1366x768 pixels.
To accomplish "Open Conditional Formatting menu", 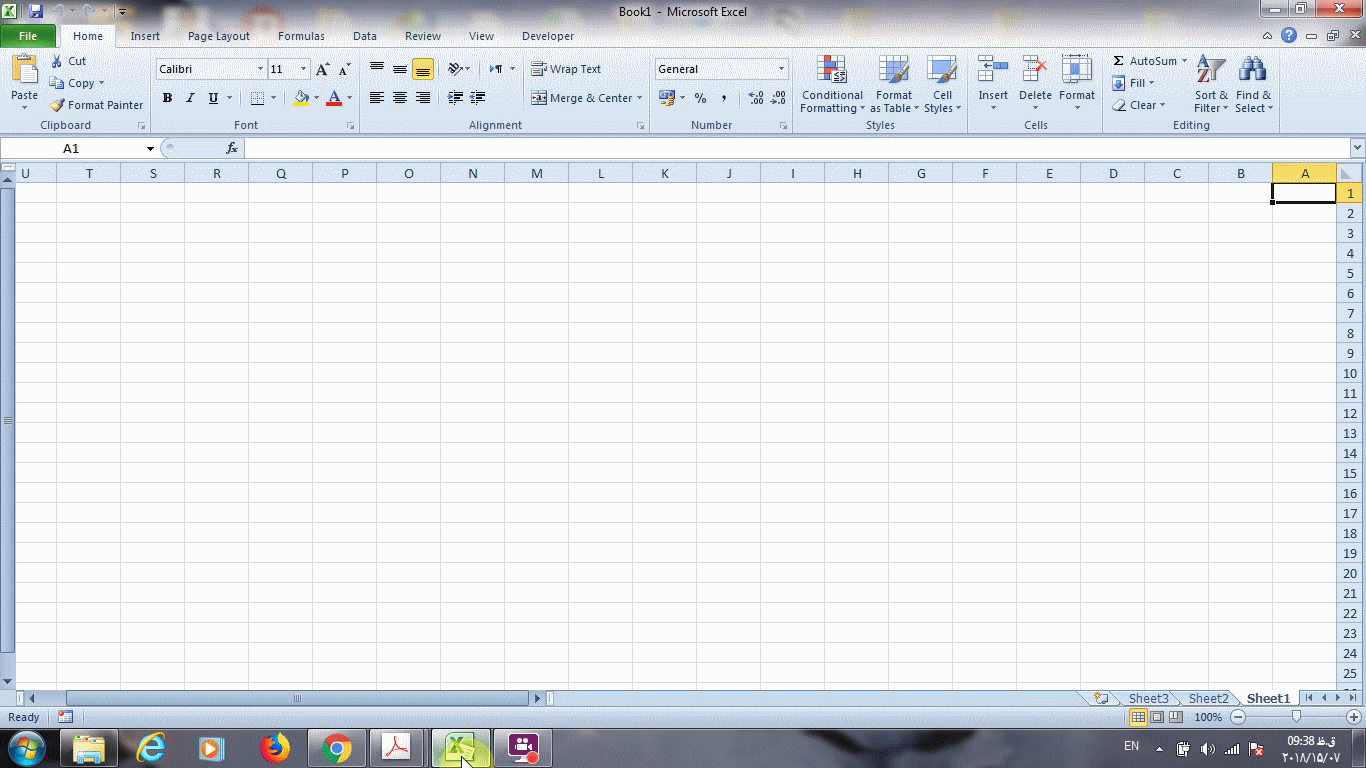I will (x=832, y=84).
